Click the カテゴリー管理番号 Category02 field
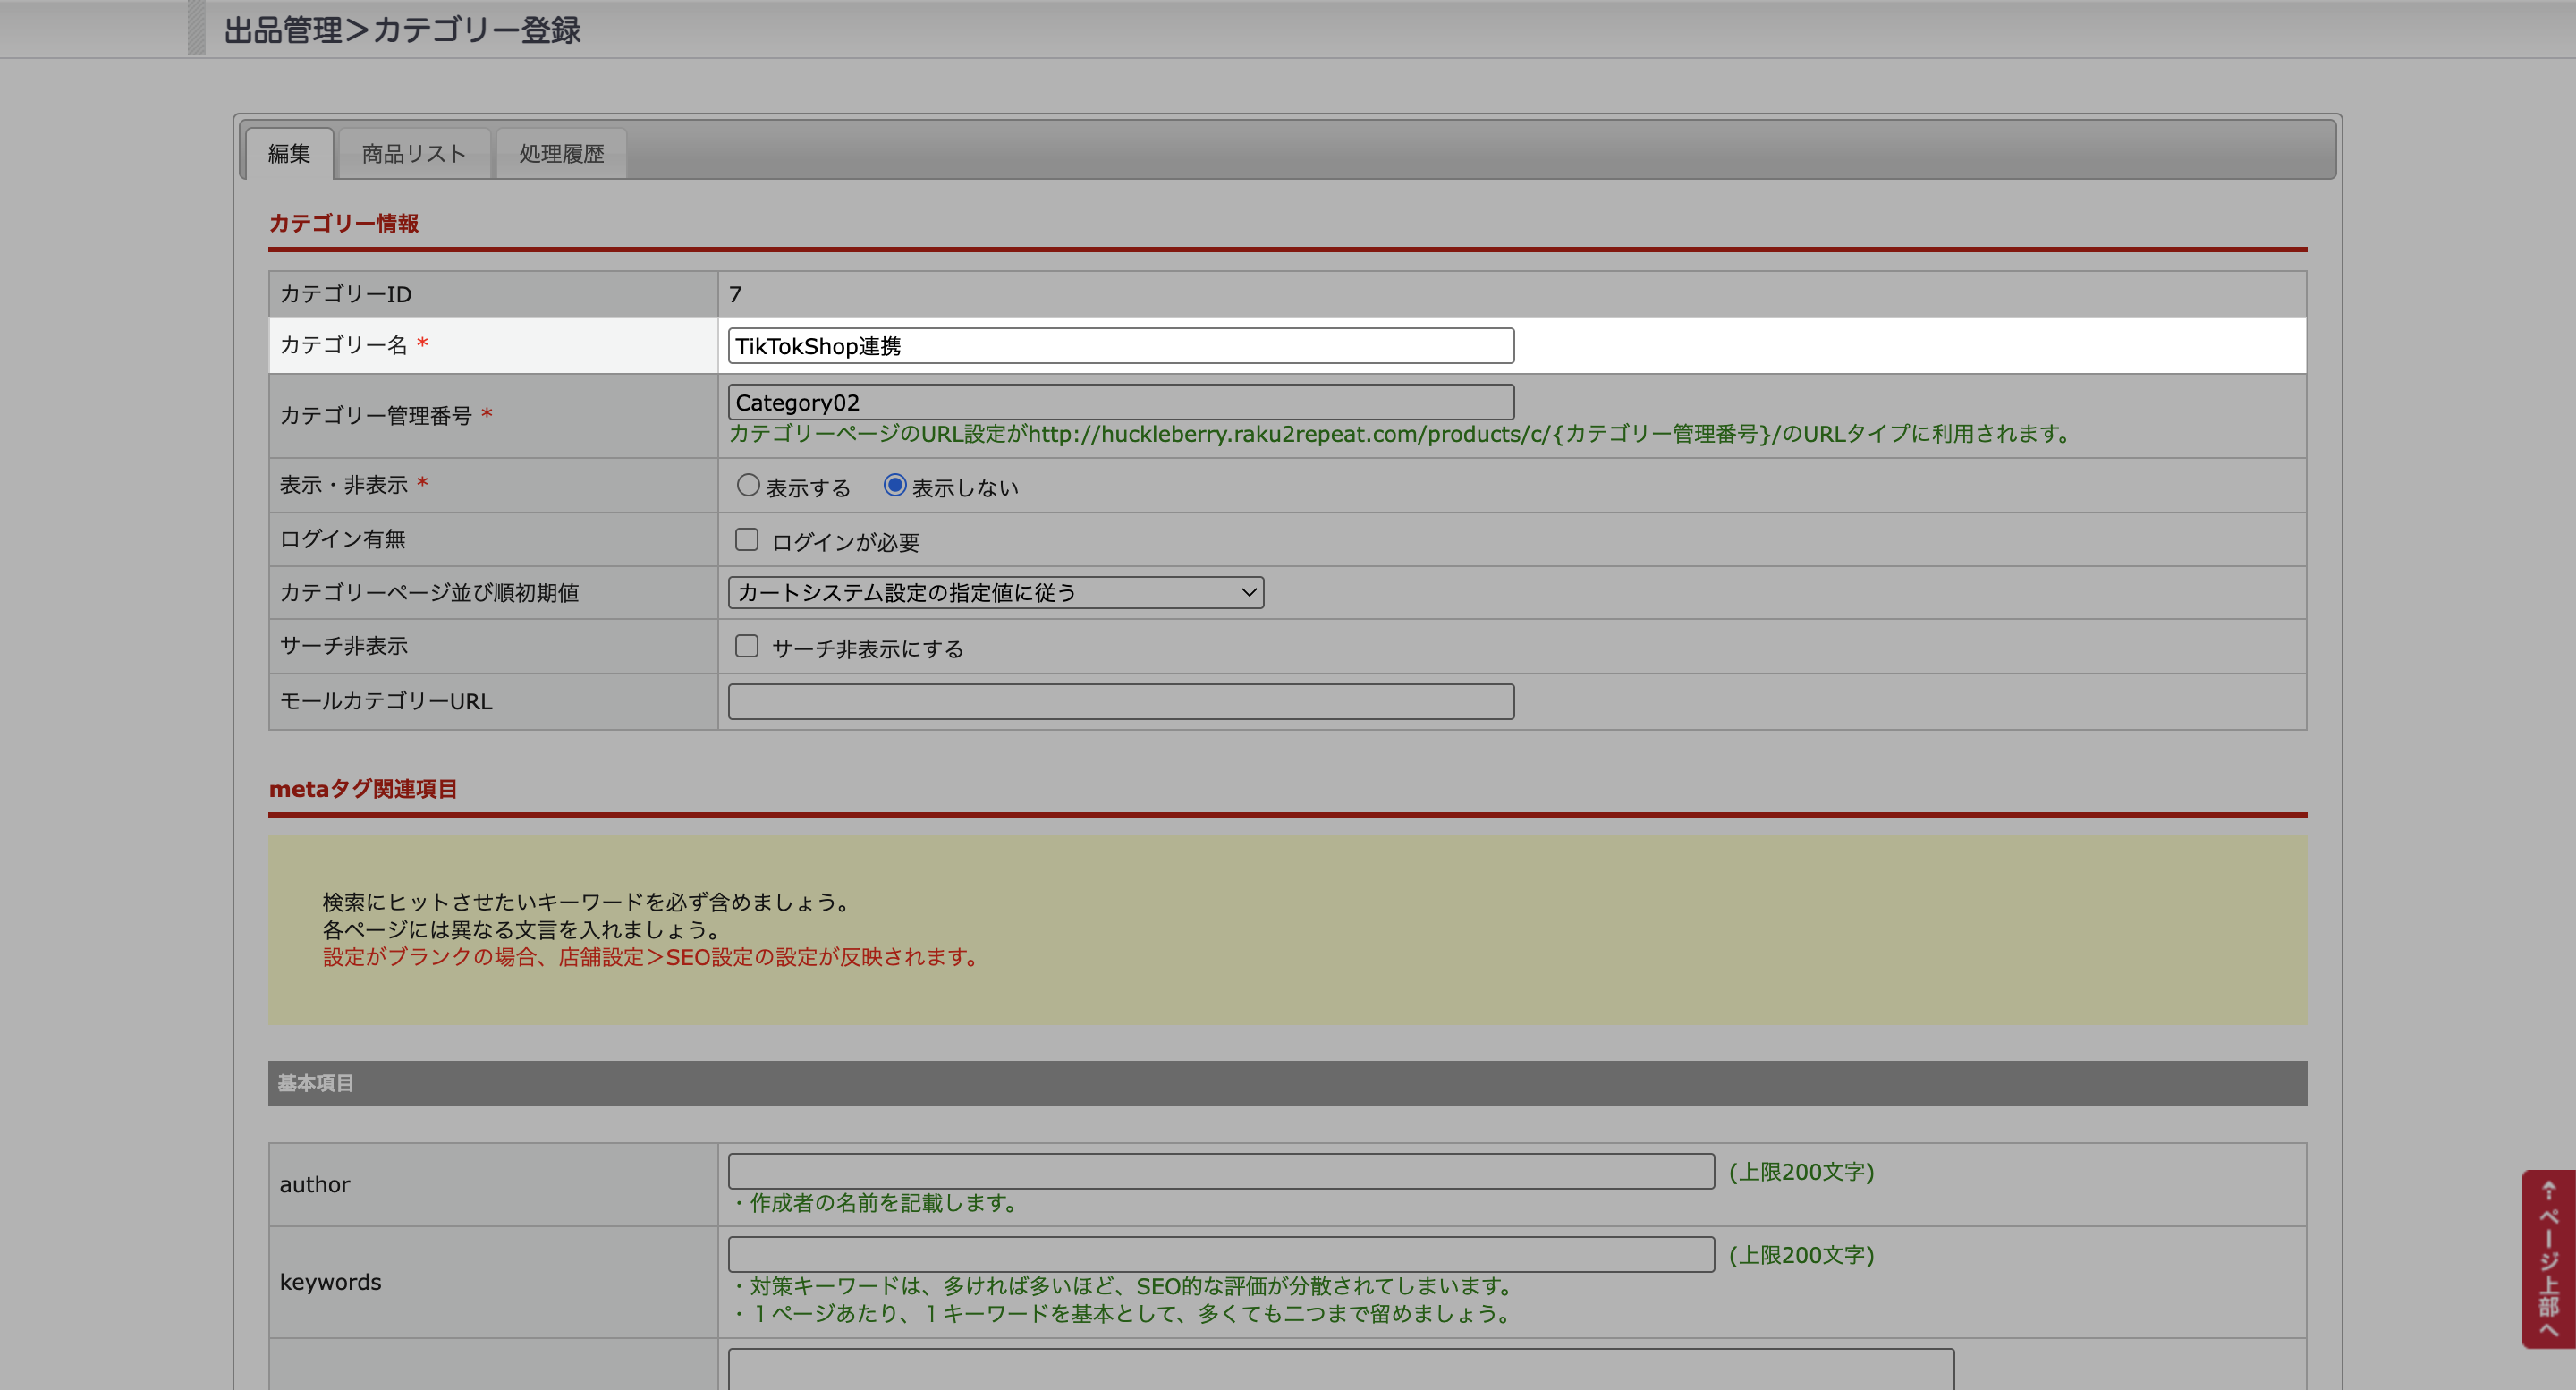2576x1390 pixels. point(1120,402)
